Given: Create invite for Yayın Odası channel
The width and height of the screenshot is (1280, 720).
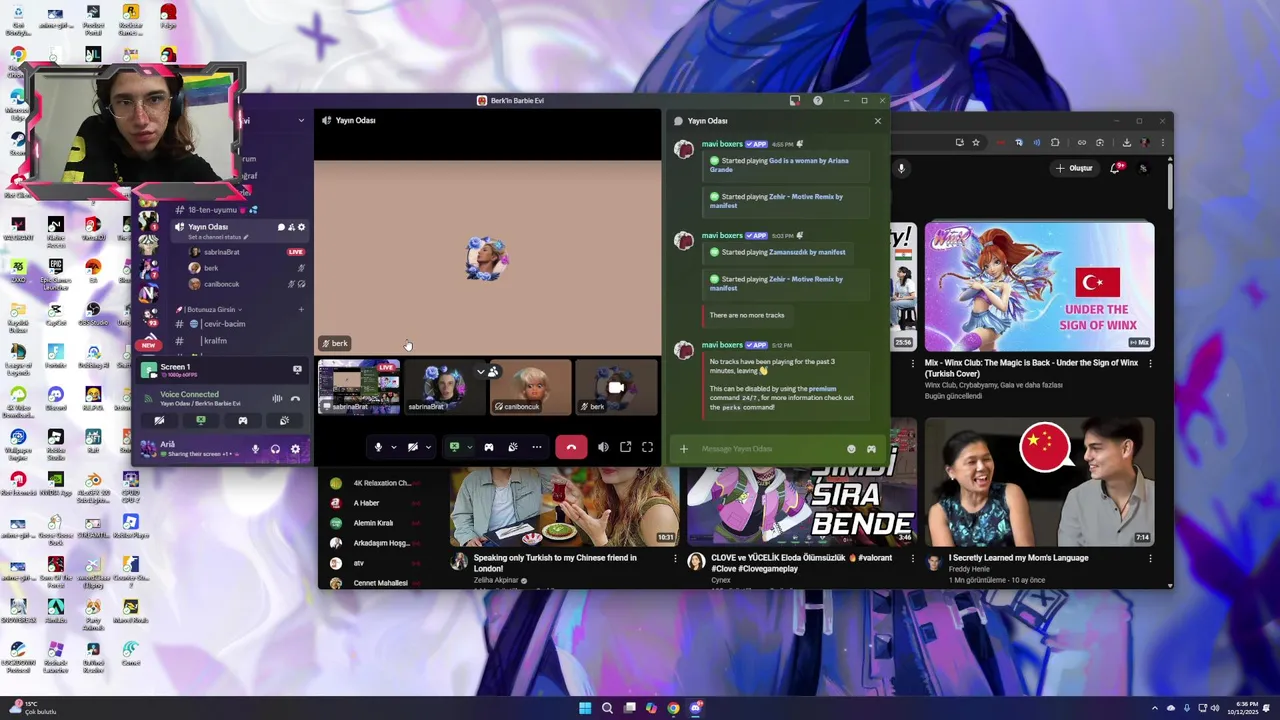Looking at the screenshot, I should 291,227.
